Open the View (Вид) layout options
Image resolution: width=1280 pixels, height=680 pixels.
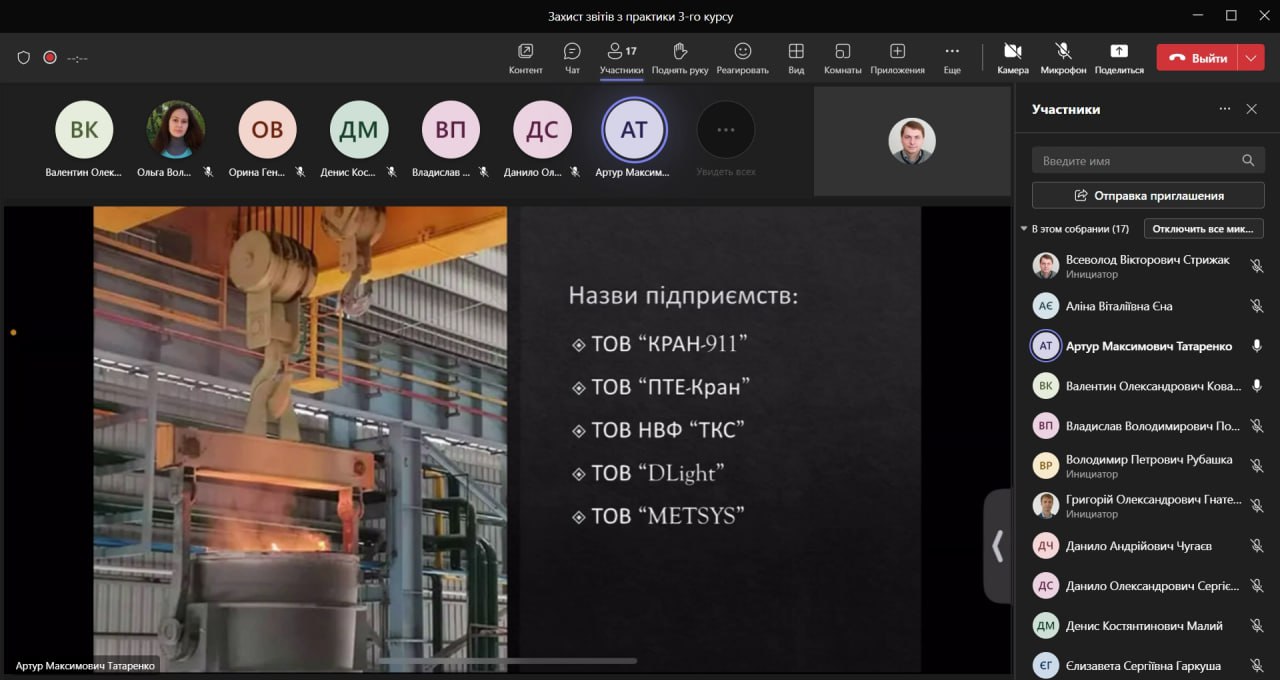click(796, 57)
